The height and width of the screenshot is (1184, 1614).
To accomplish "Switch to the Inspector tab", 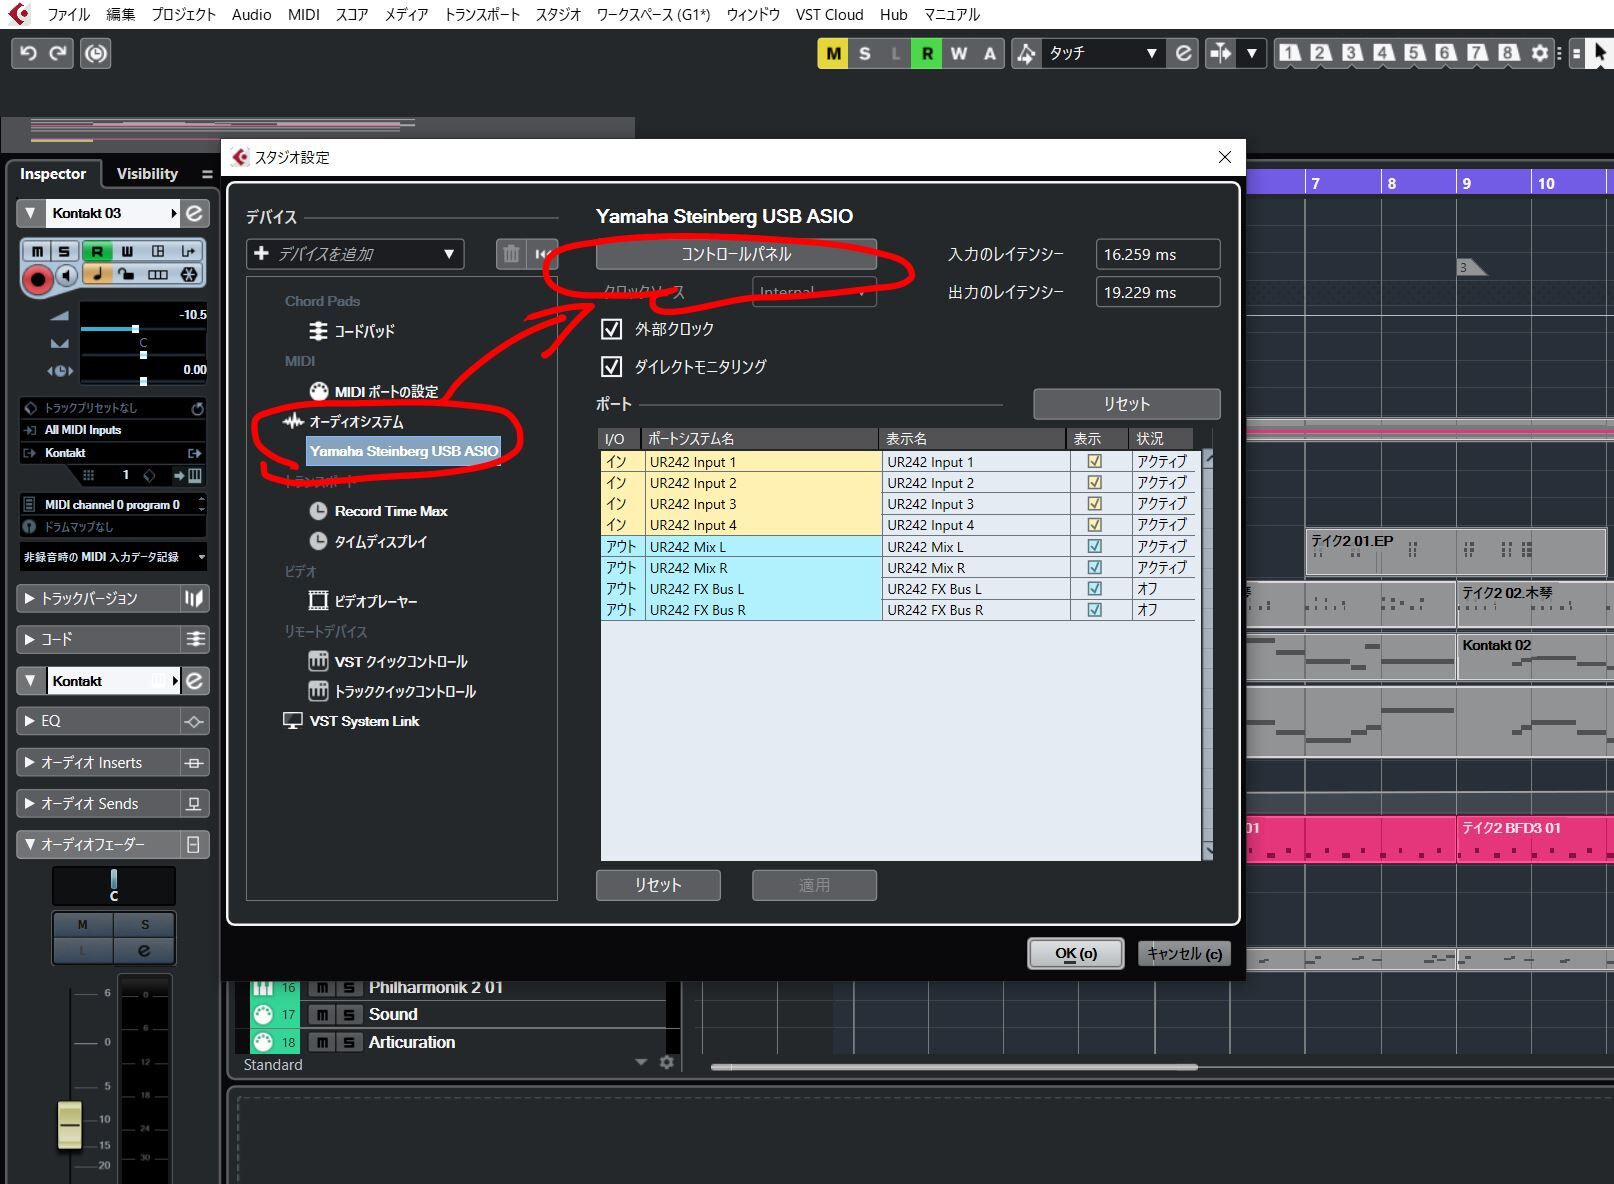I will (53, 174).
